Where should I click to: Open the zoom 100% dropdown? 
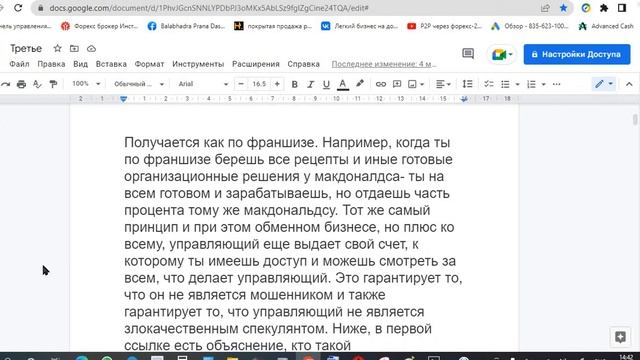coord(86,84)
